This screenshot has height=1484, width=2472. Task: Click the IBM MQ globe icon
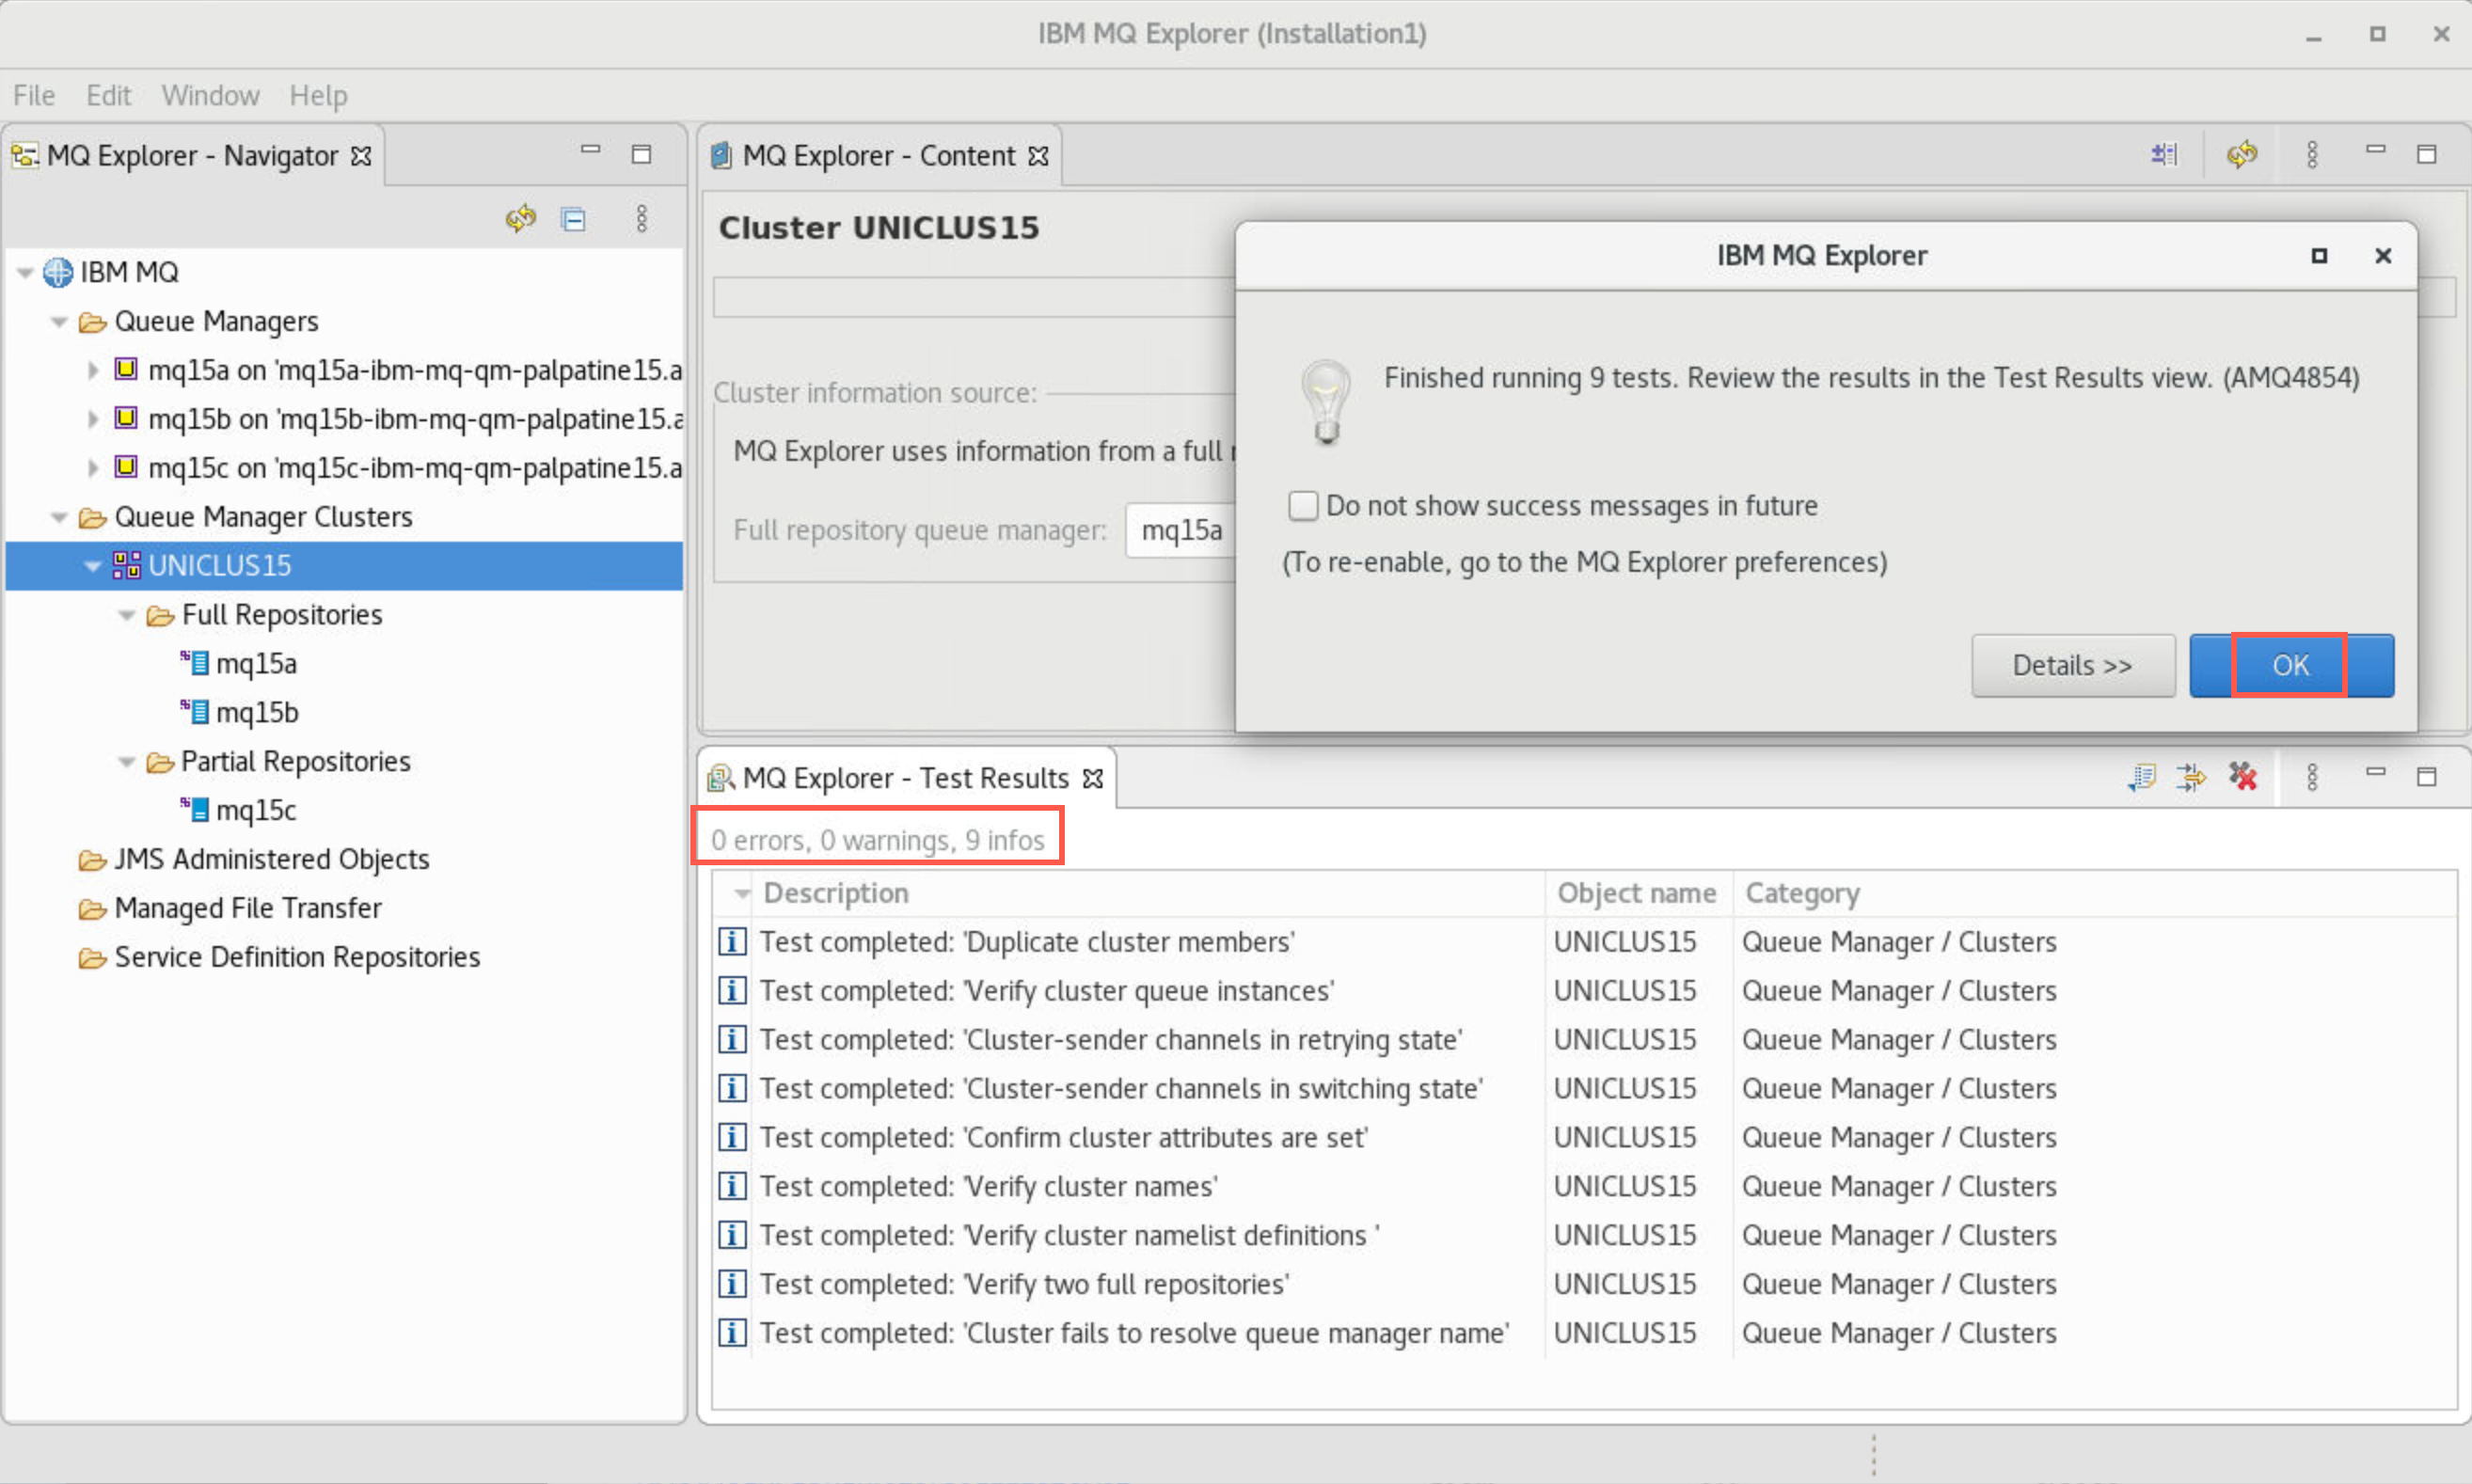pyautogui.click(x=58, y=272)
